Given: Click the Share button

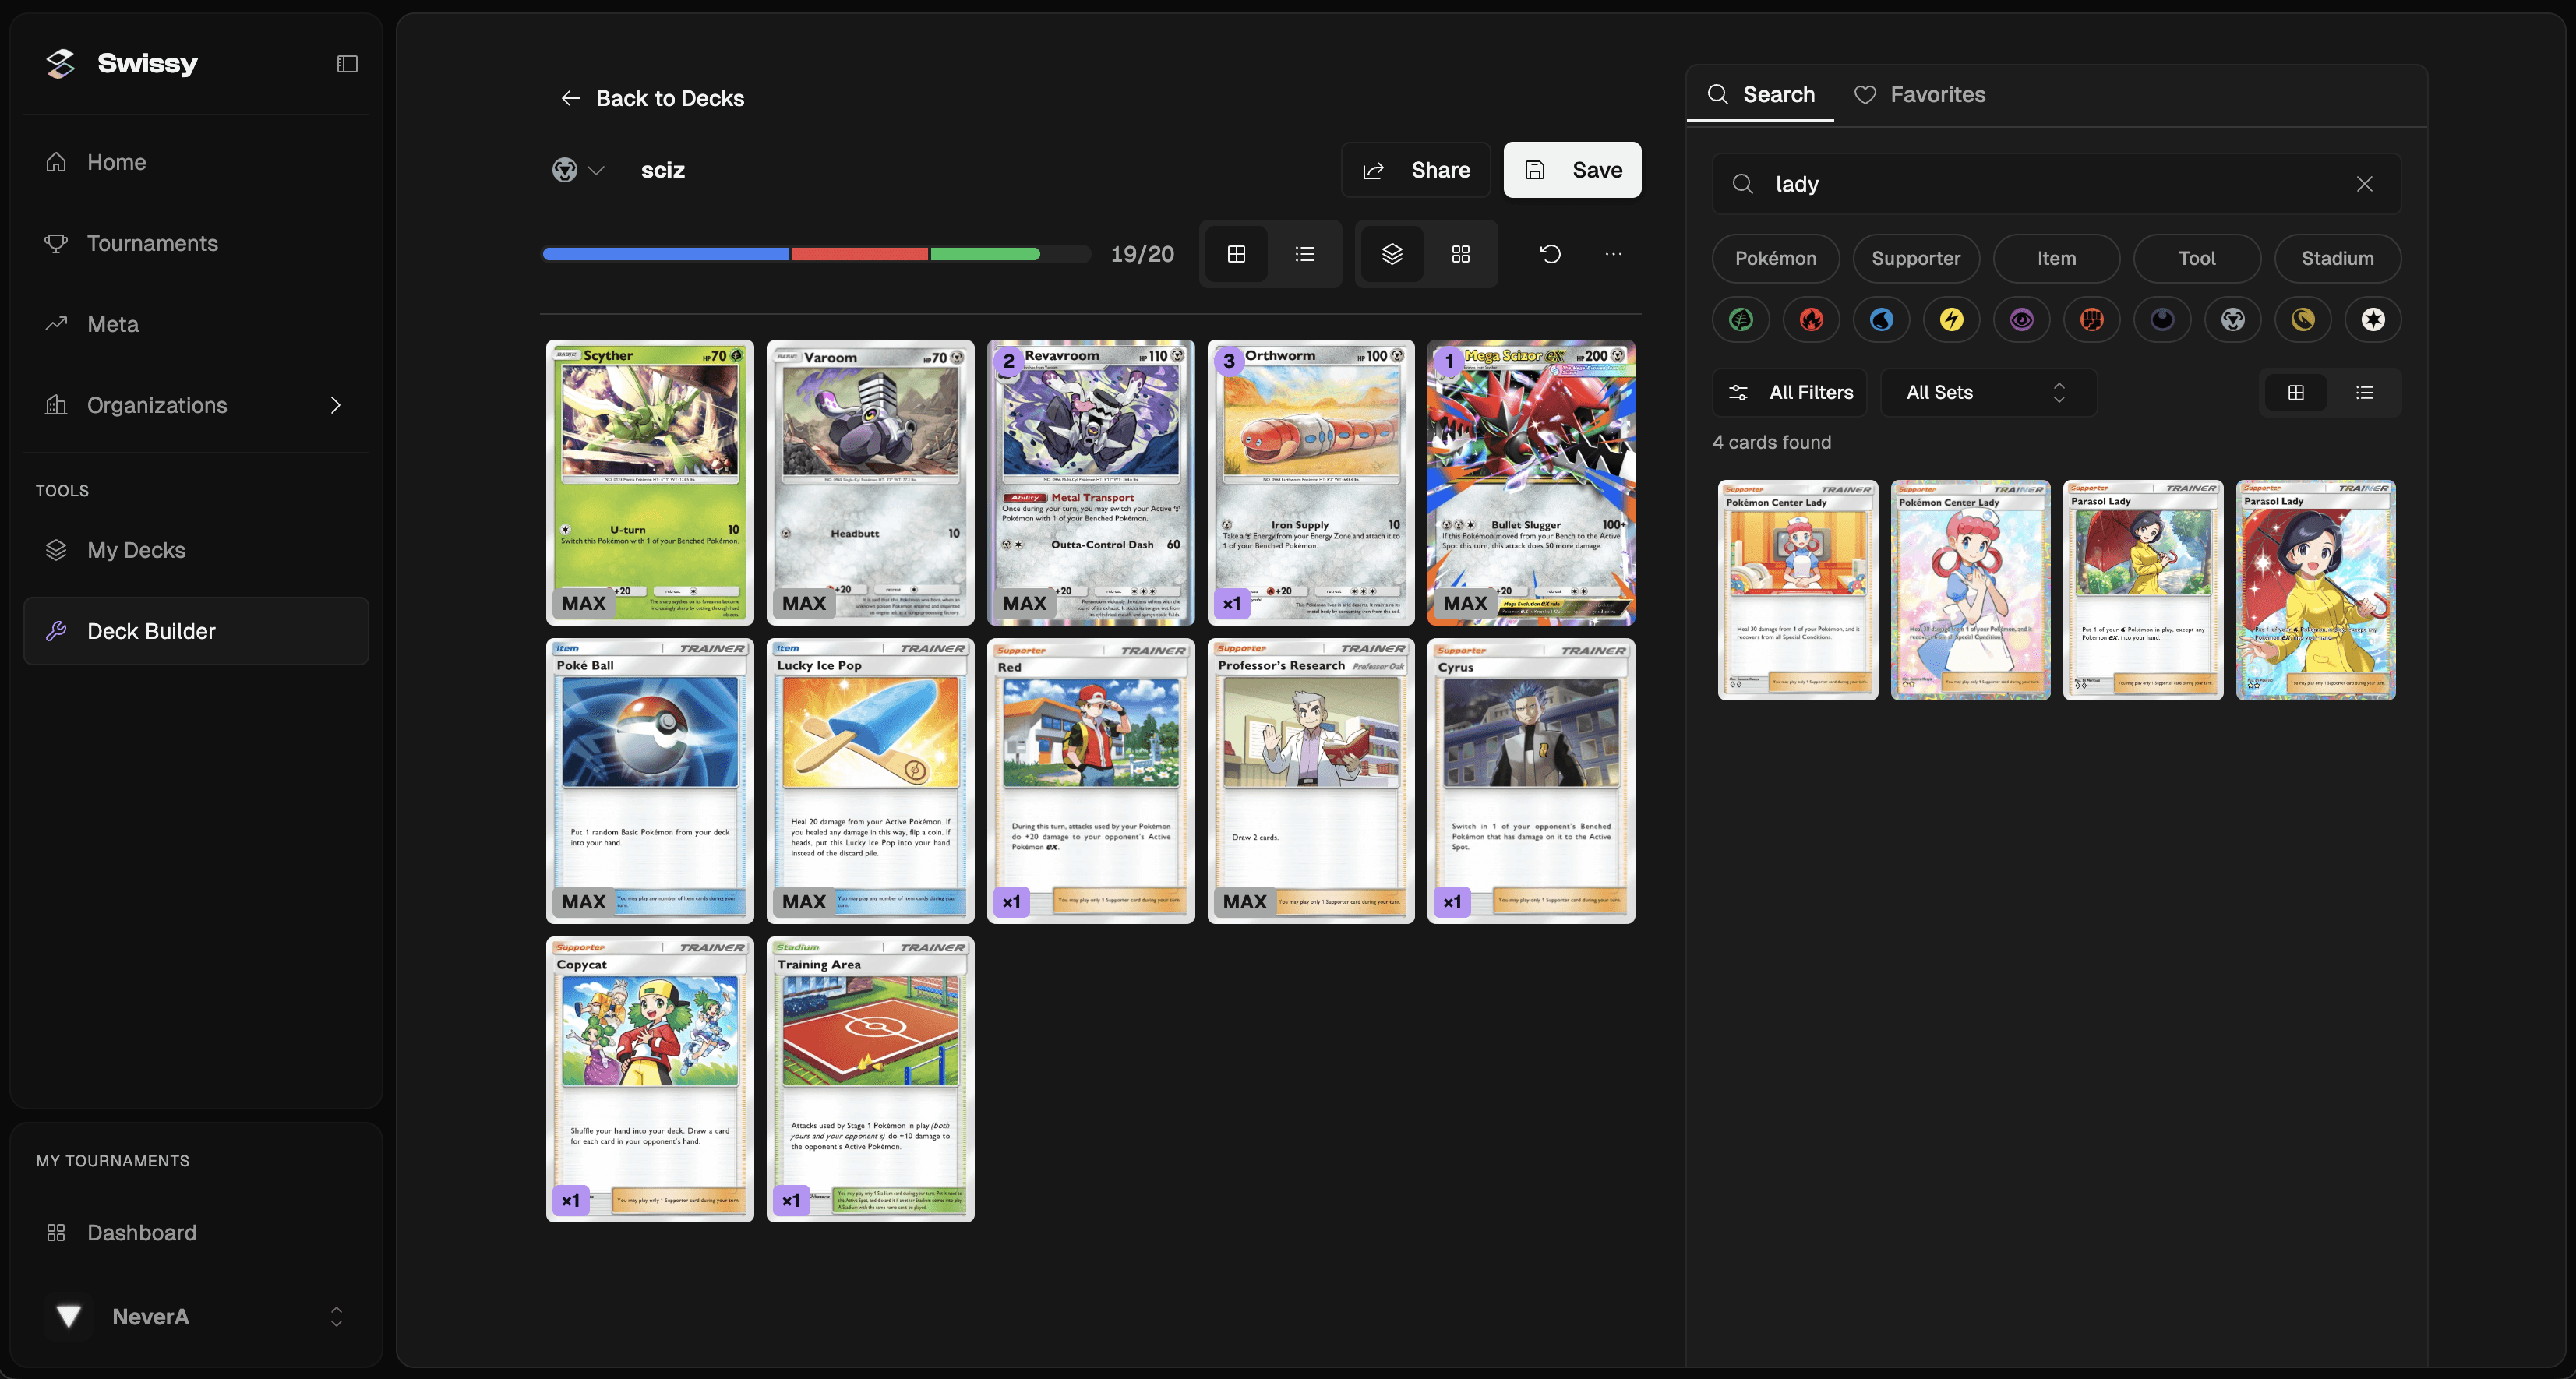Looking at the screenshot, I should (x=1415, y=170).
